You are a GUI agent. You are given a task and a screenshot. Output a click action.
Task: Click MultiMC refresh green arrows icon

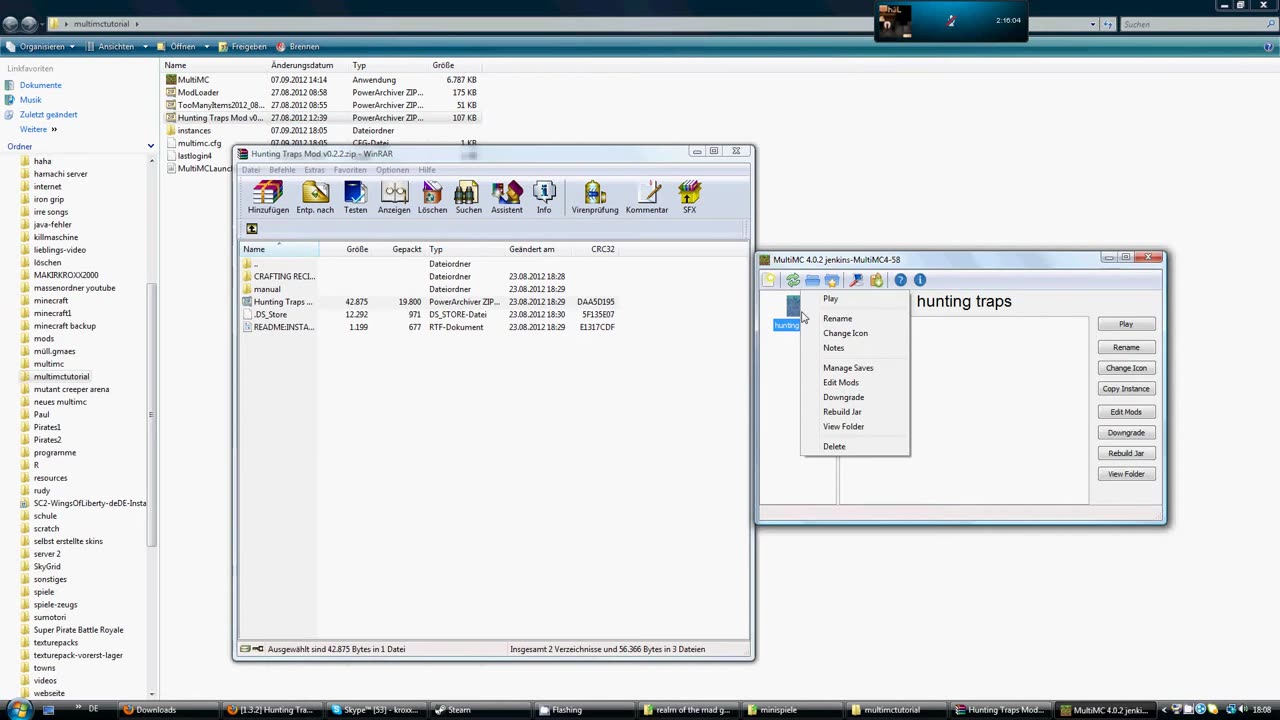click(792, 281)
